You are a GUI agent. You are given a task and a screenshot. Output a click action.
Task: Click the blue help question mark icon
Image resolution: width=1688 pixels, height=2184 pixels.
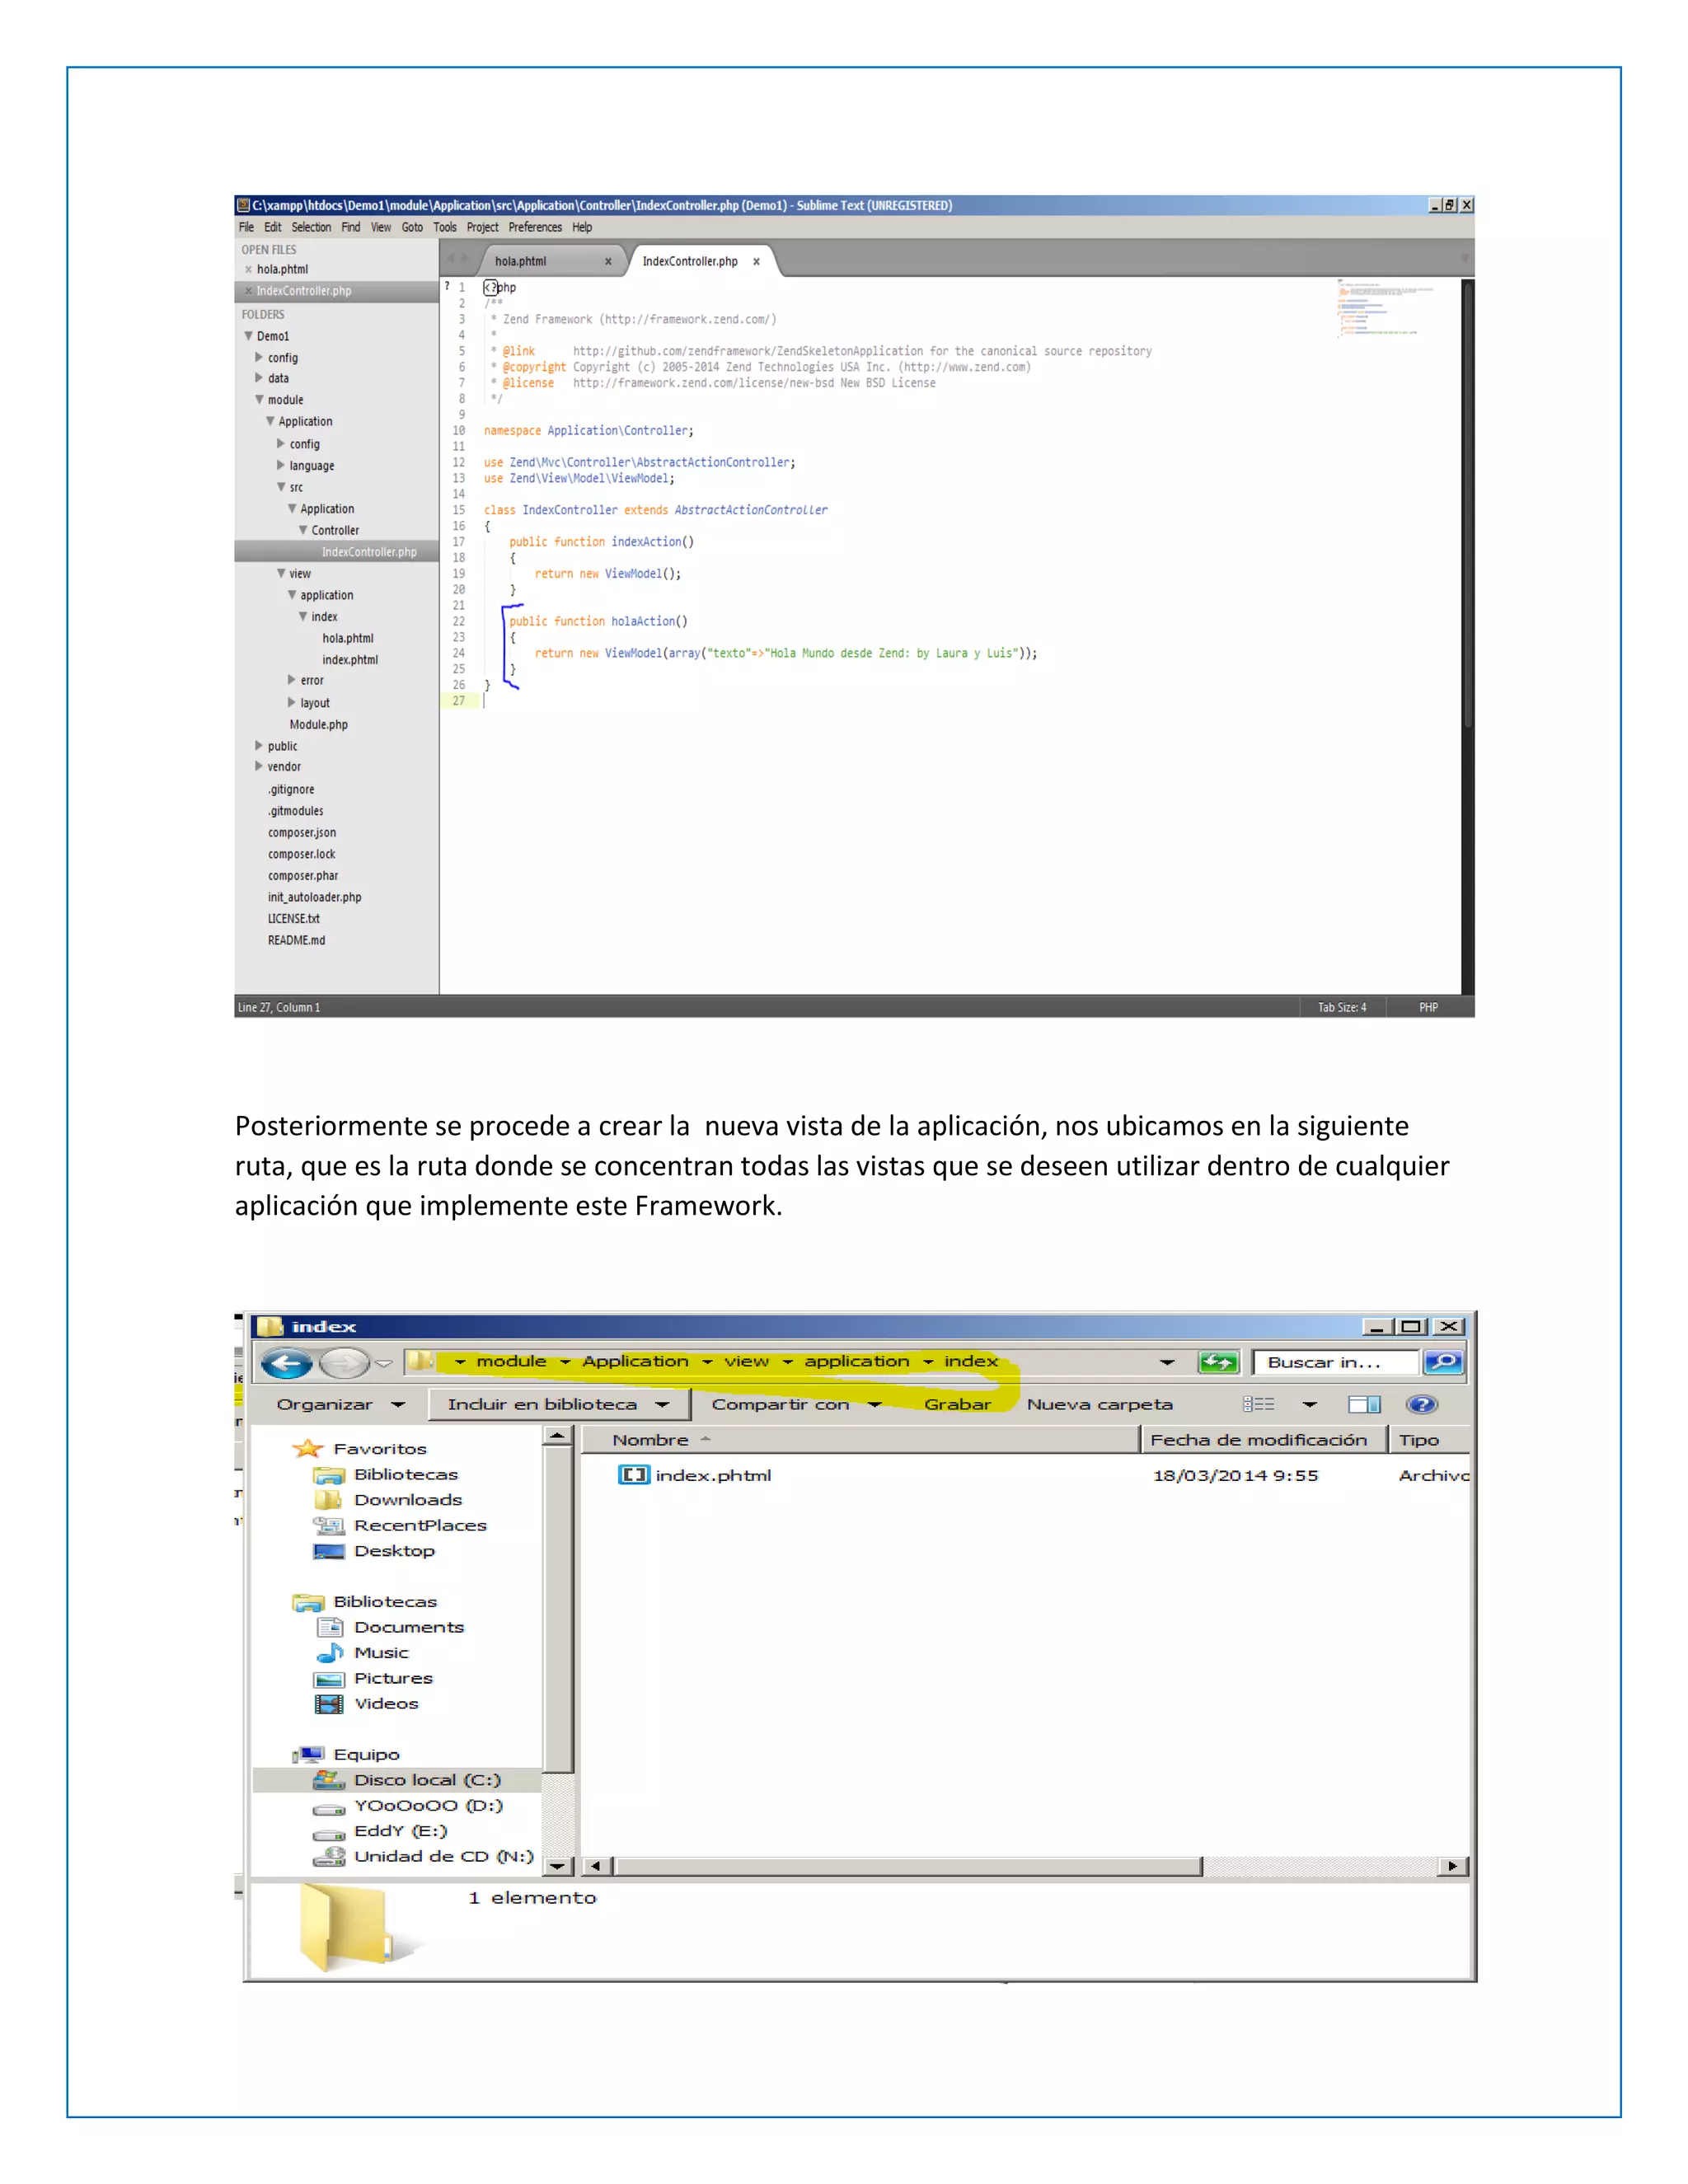coord(1421,1404)
